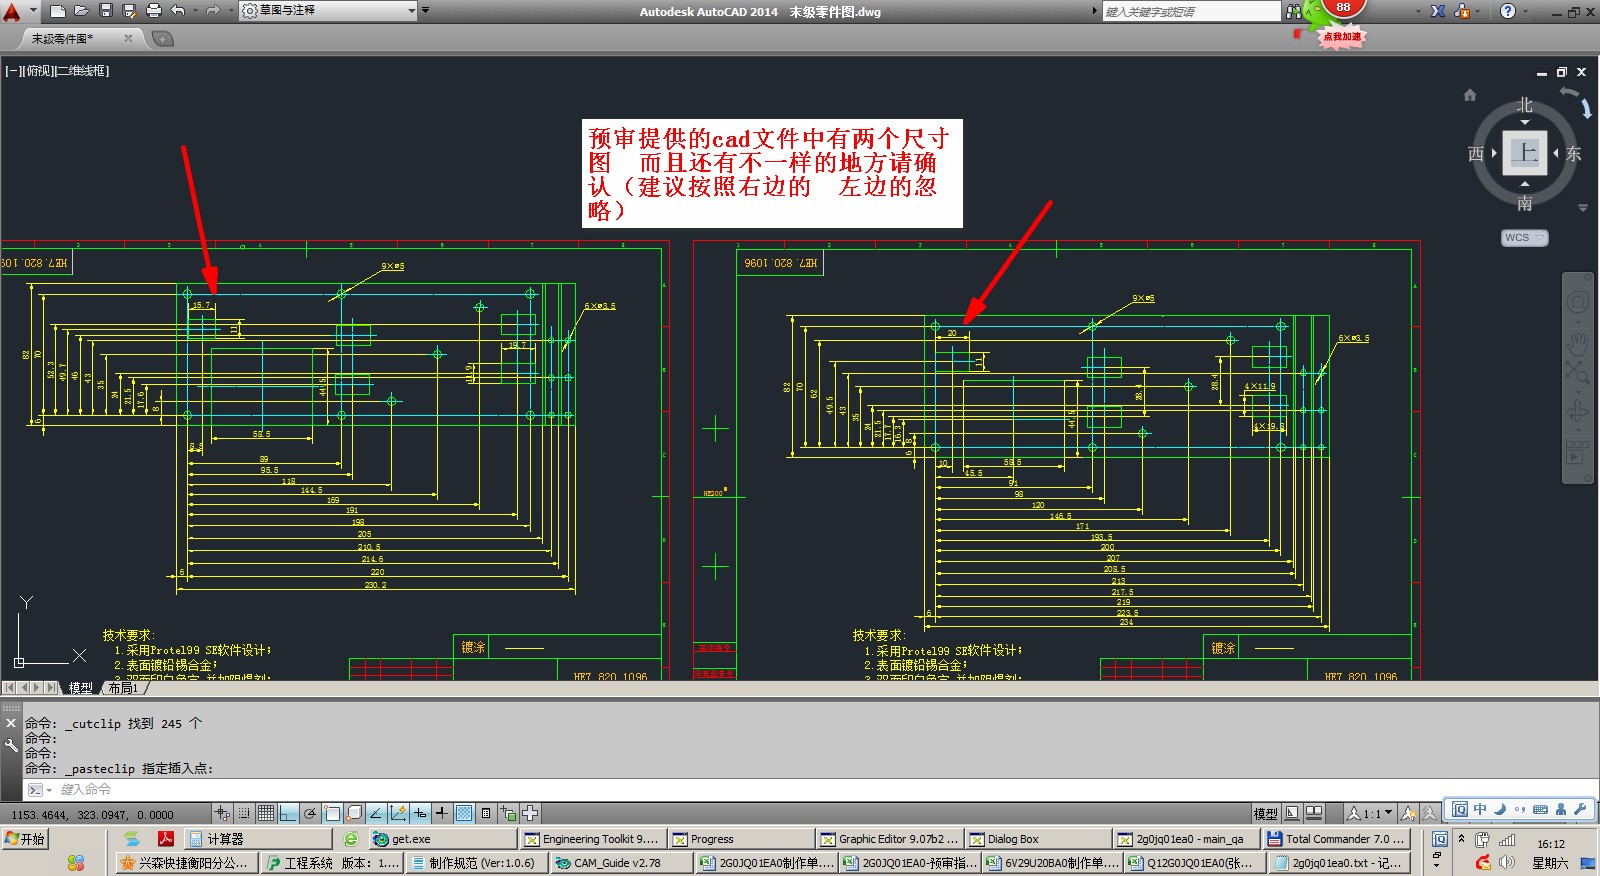Viewport: 1600px width, 876px height.
Task: Toggle object snap in status bar
Action: pyautogui.click(x=332, y=814)
